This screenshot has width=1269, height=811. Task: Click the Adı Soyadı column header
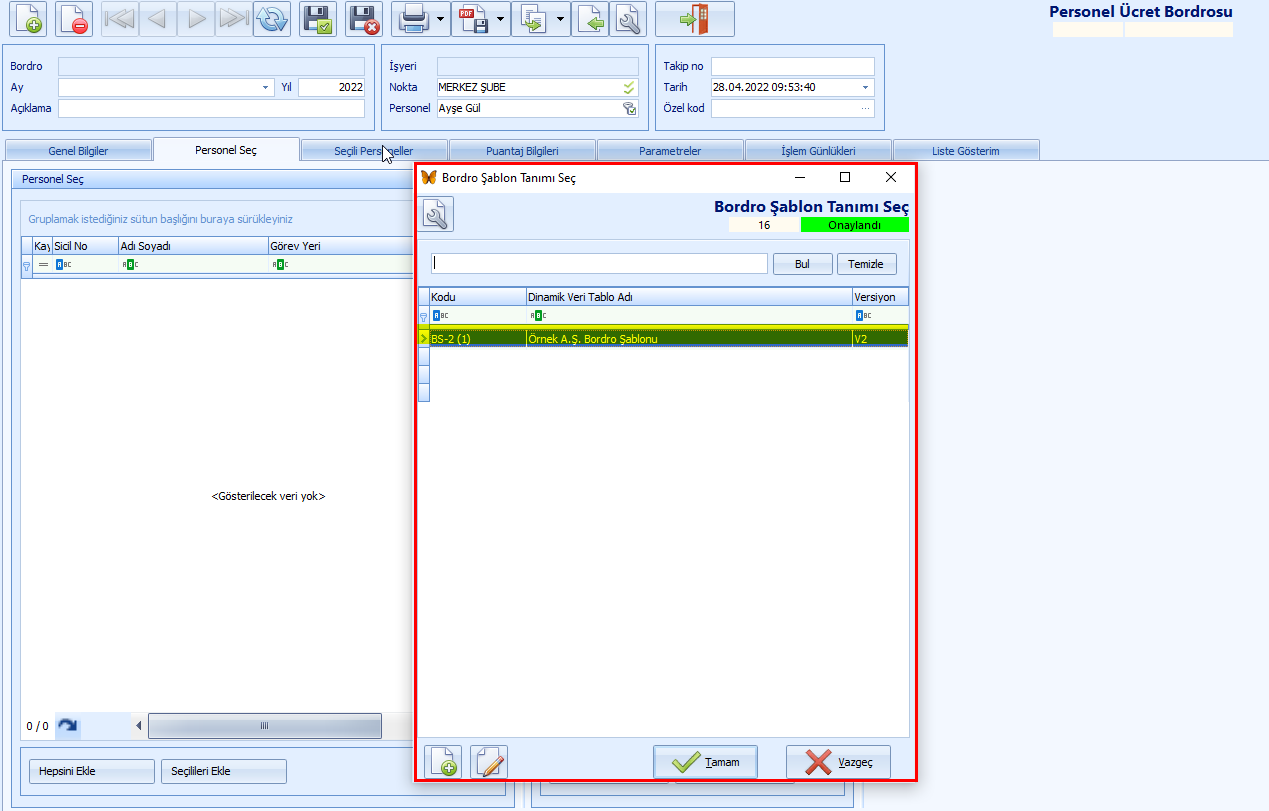tap(192, 246)
